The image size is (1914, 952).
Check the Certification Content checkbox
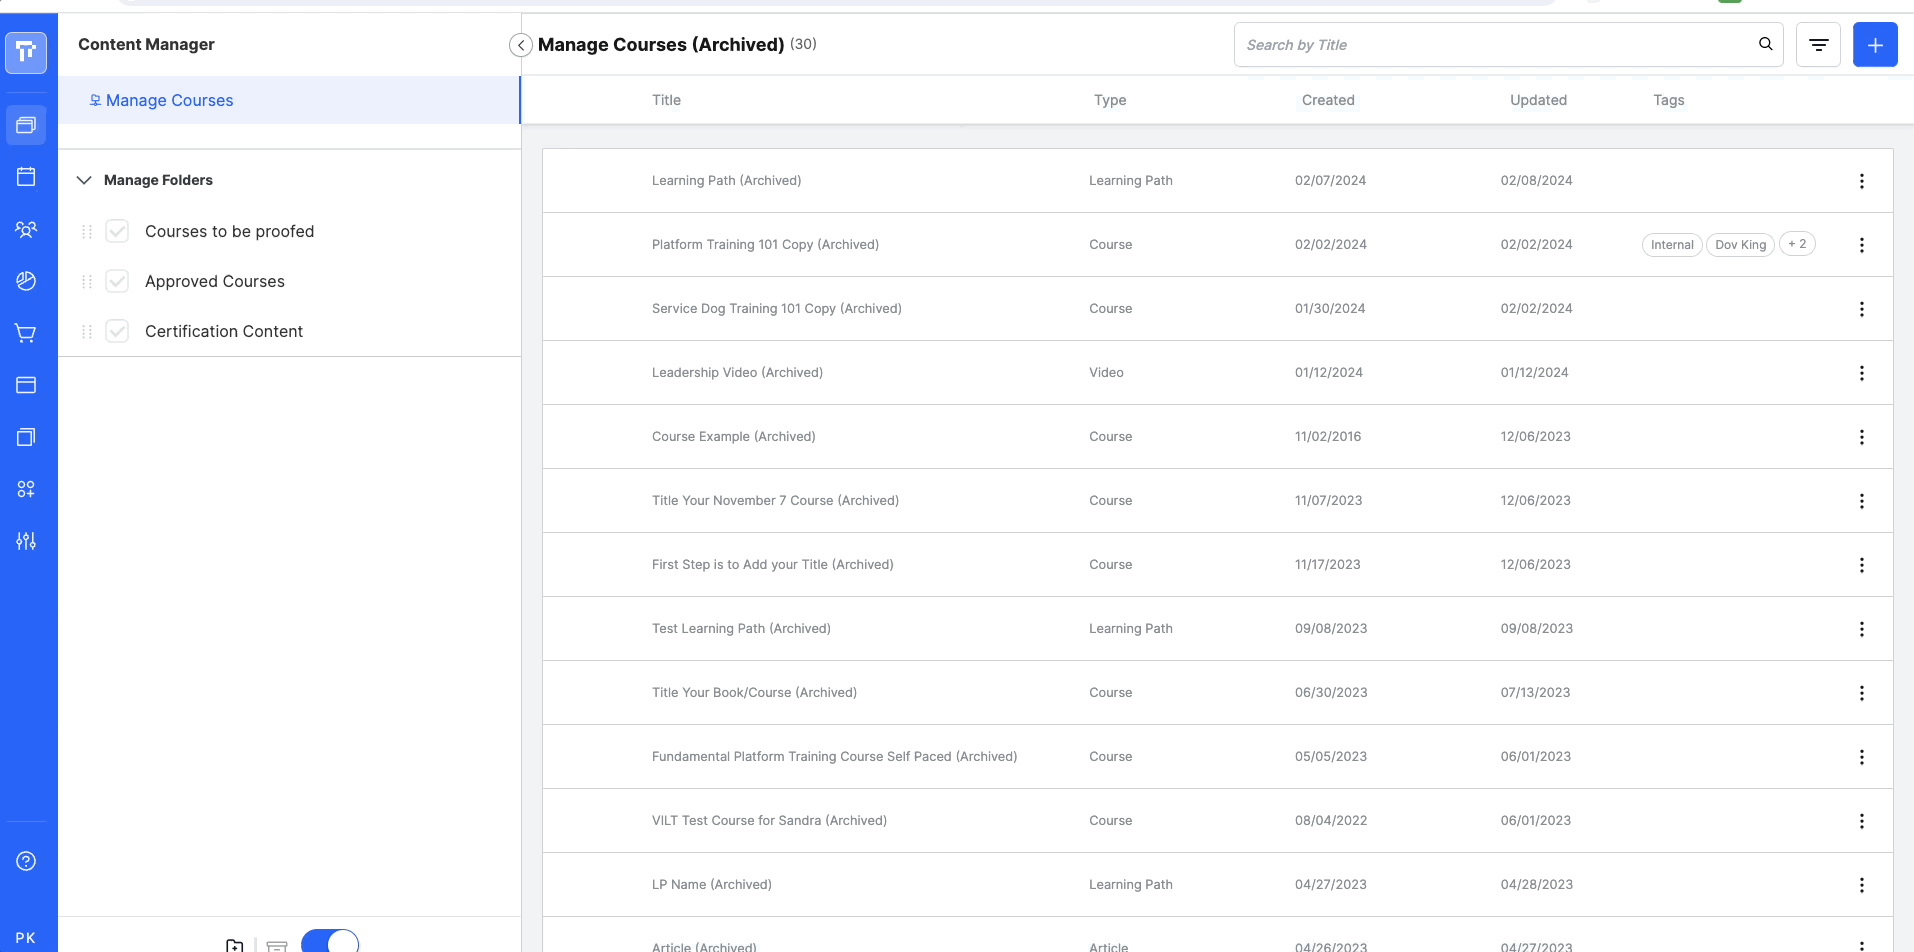pyautogui.click(x=117, y=331)
